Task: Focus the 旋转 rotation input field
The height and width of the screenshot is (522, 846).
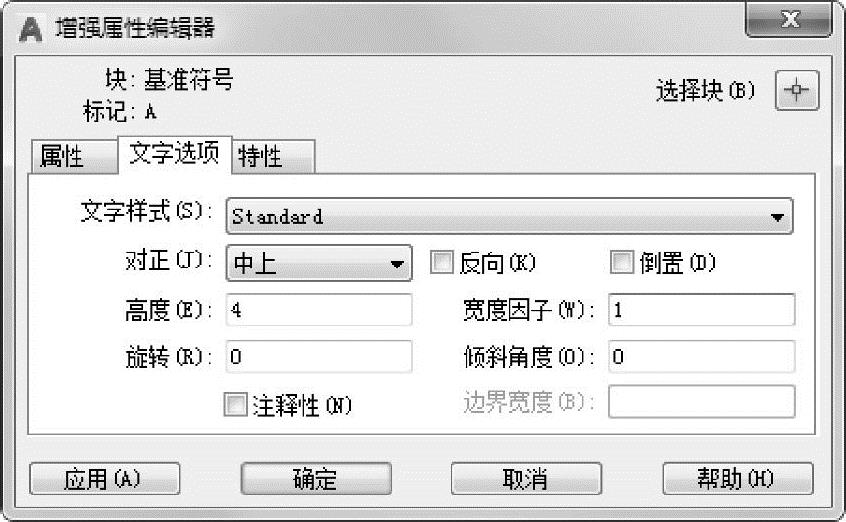Action: pos(319,357)
